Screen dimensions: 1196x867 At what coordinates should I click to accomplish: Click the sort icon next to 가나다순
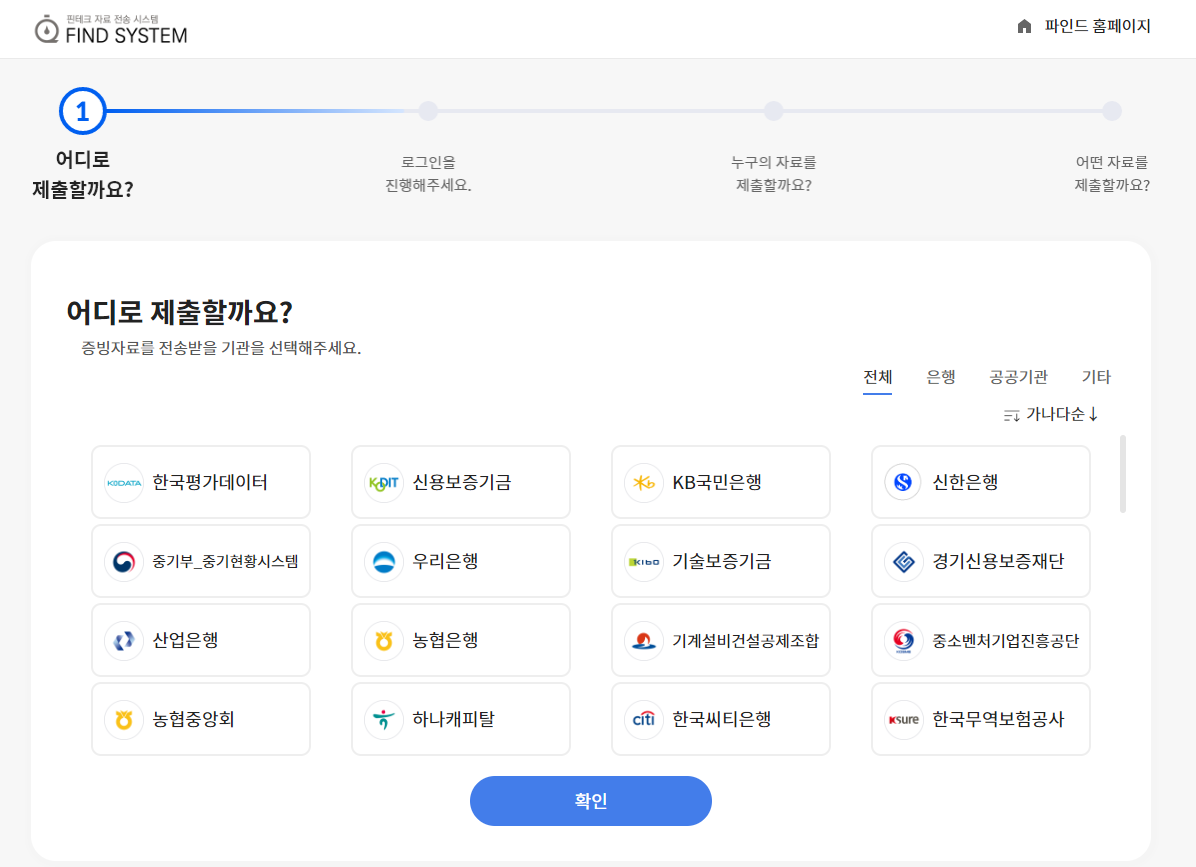pyautogui.click(x=1011, y=416)
